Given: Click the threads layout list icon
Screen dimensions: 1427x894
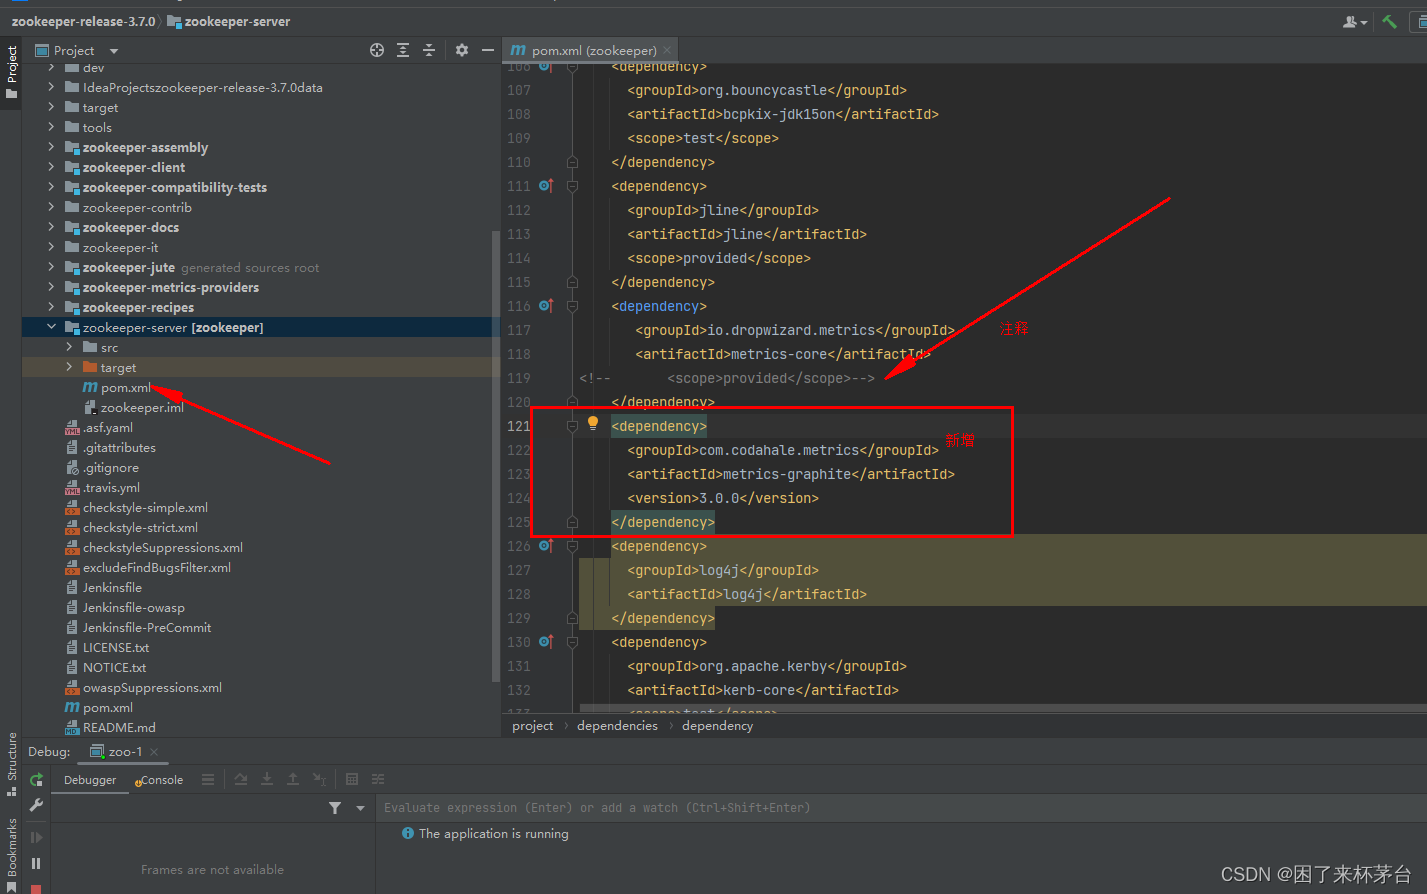Looking at the screenshot, I should click(x=208, y=779).
